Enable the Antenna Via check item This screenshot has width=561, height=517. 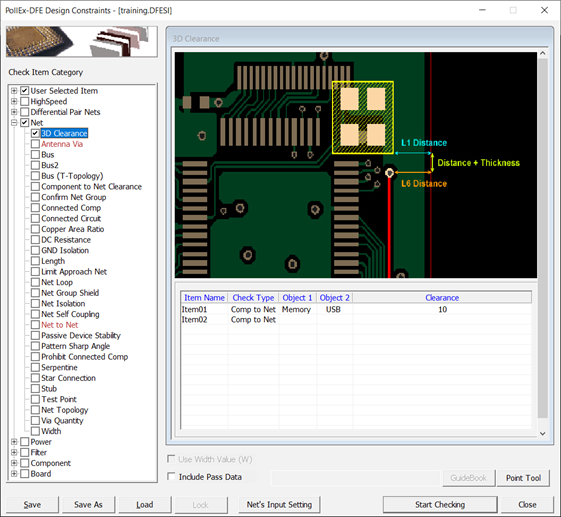[35, 144]
